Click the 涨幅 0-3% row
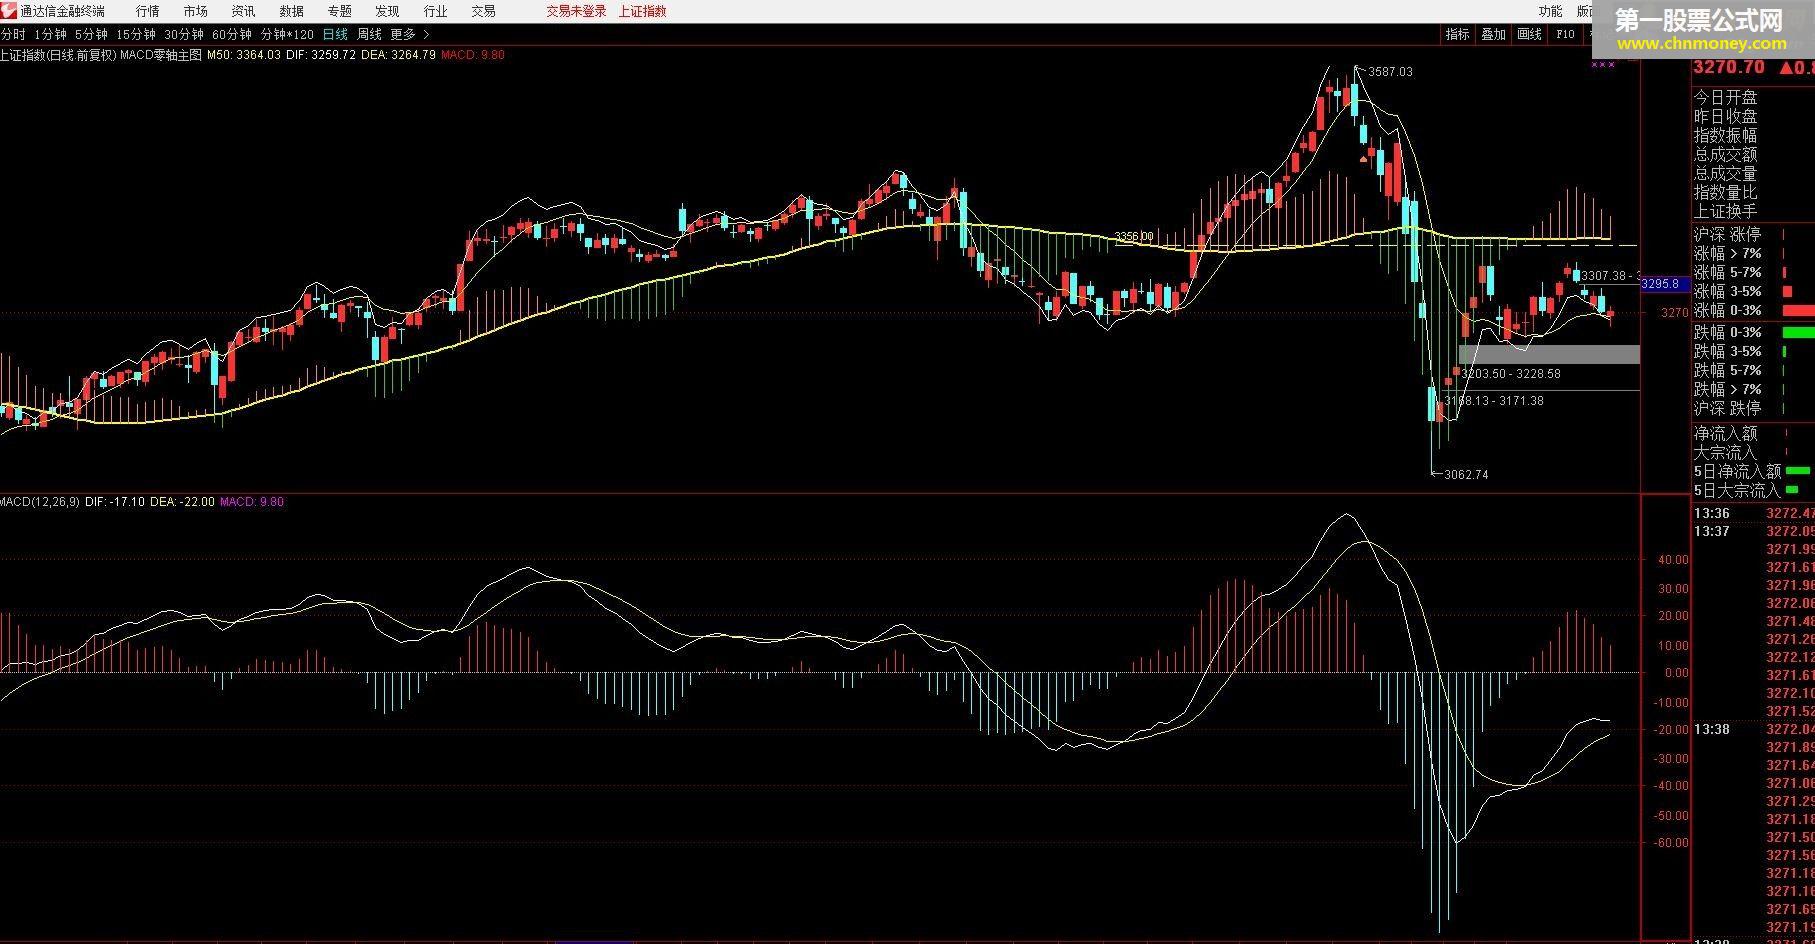Screen dimensions: 1815x944 (x=1753, y=310)
